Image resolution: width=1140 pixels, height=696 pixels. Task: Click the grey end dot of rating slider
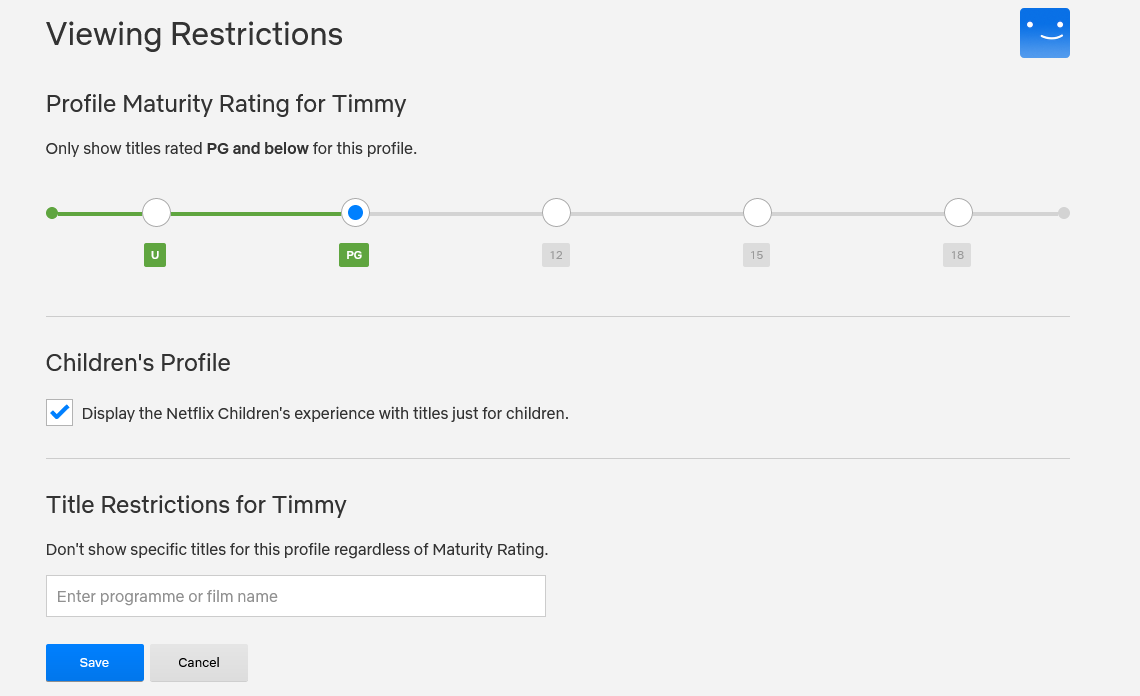1064,212
